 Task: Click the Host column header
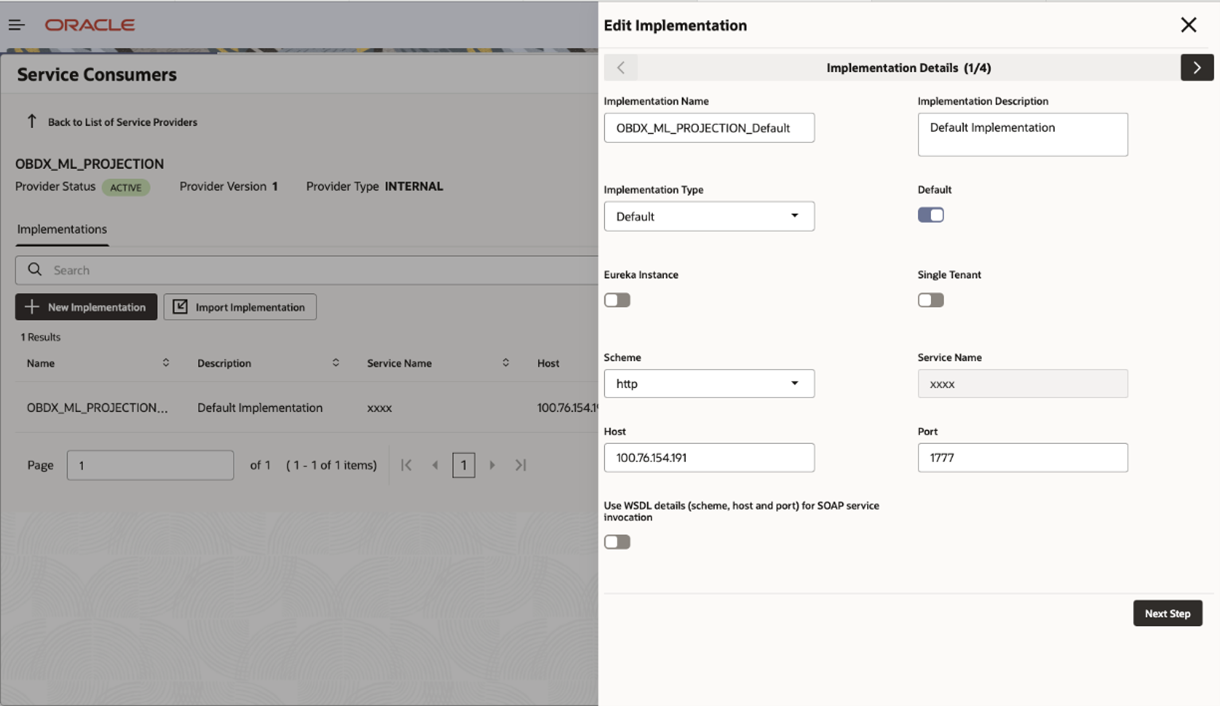pyautogui.click(x=548, y=363)
